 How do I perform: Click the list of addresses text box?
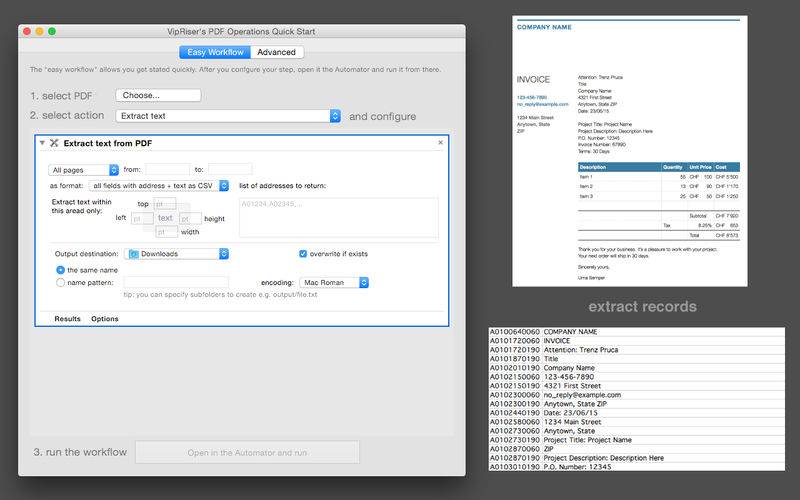click(x=339, y=218)
